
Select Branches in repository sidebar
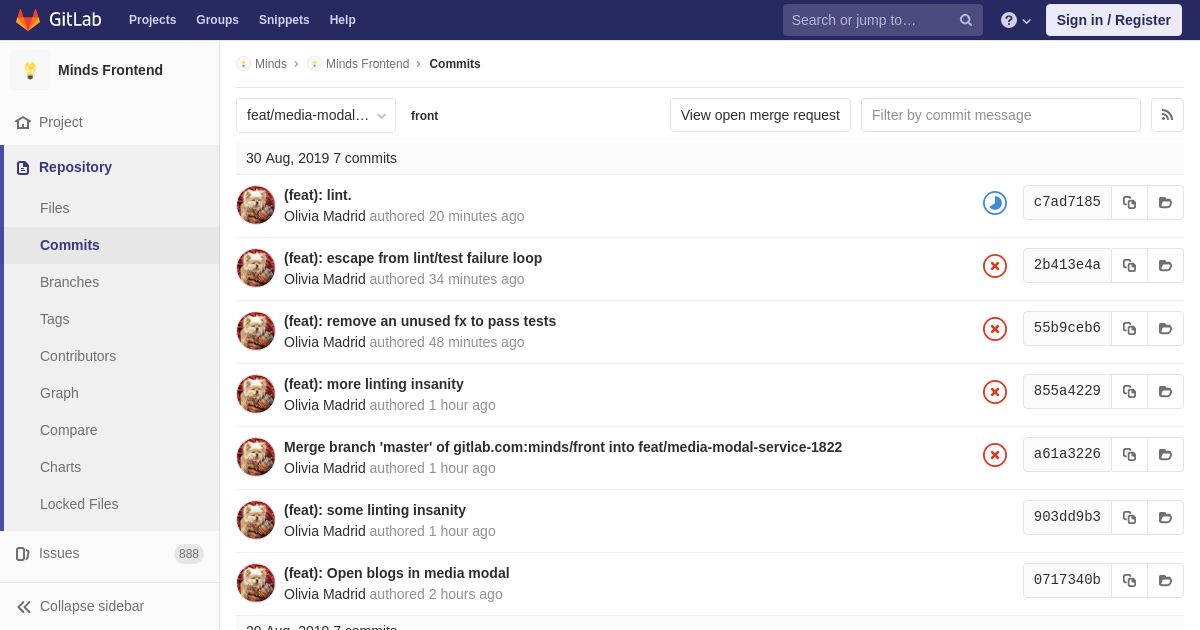pos(70,282)
